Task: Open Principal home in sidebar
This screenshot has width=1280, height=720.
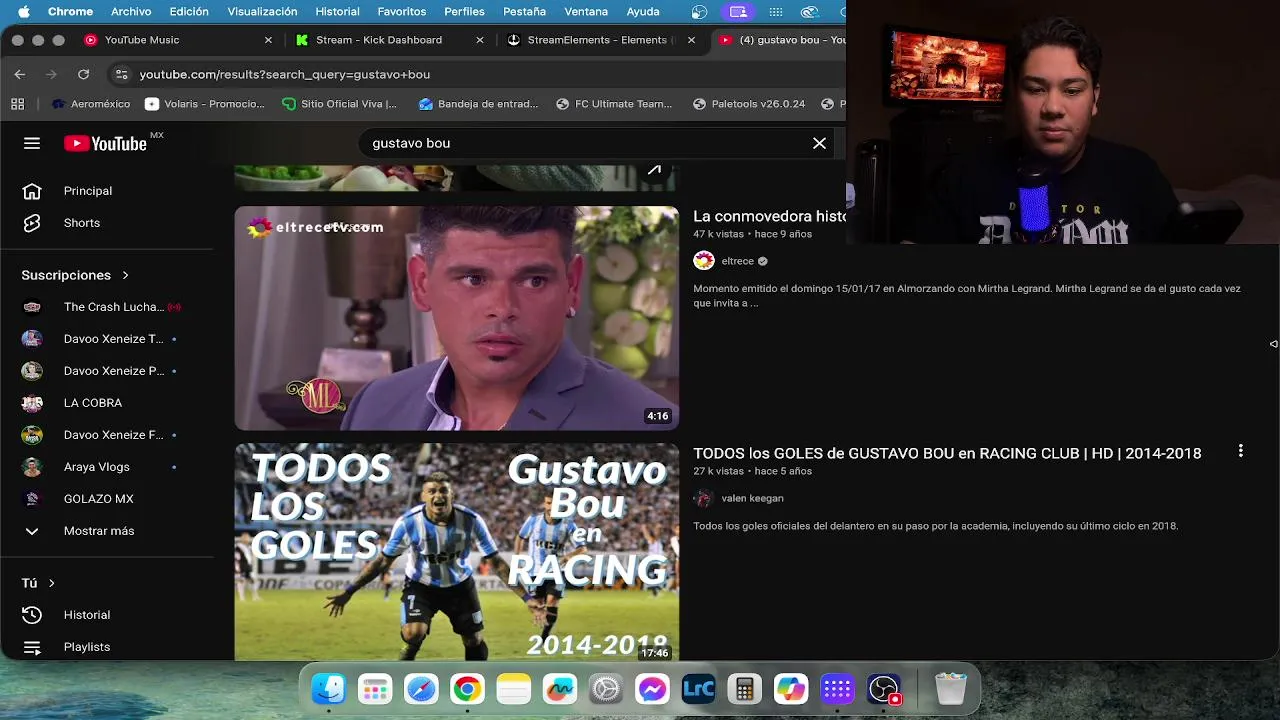Action: [x=88, y=191]
